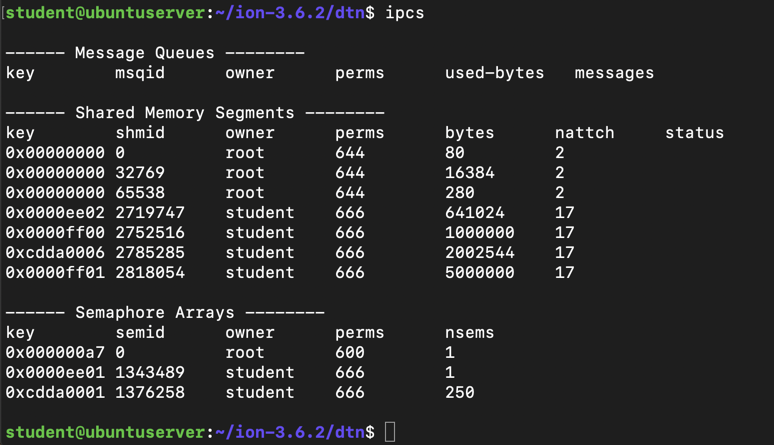Click the 'nattch' column header
774x445 pixels.
(x=584, y=133)
